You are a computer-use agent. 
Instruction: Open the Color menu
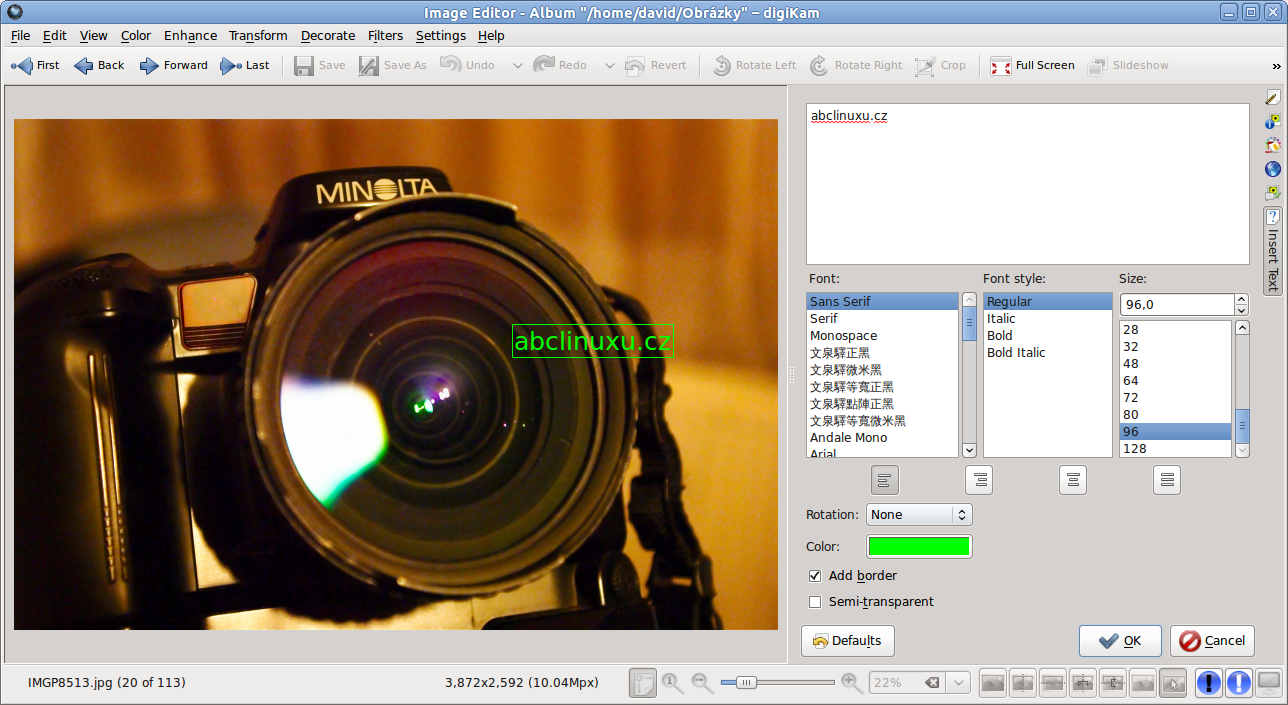136,35
